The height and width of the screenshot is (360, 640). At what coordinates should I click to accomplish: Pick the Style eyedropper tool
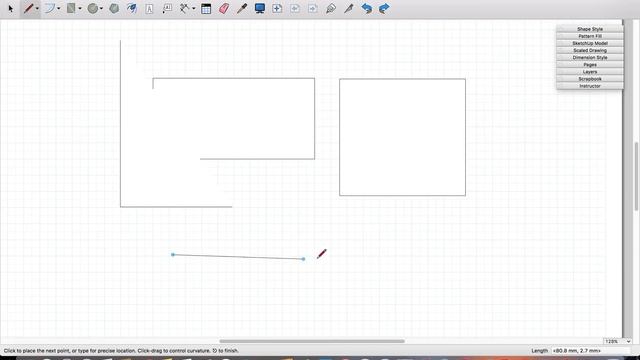coord(242,8)
